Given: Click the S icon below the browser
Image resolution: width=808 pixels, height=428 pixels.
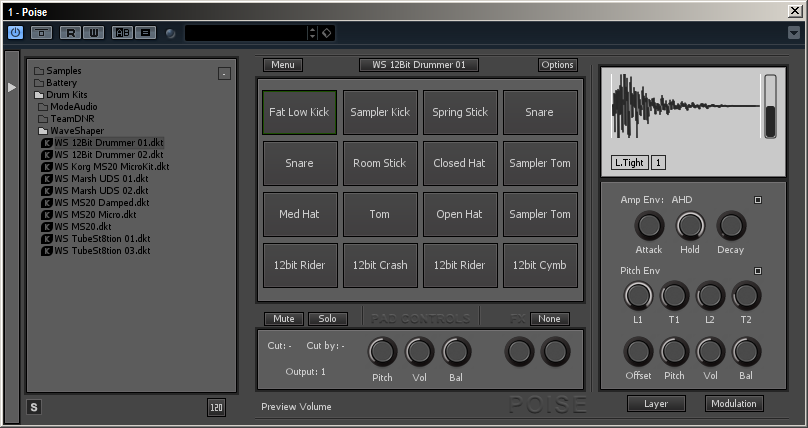Looking at the screenshot, I should coord(34,407).
